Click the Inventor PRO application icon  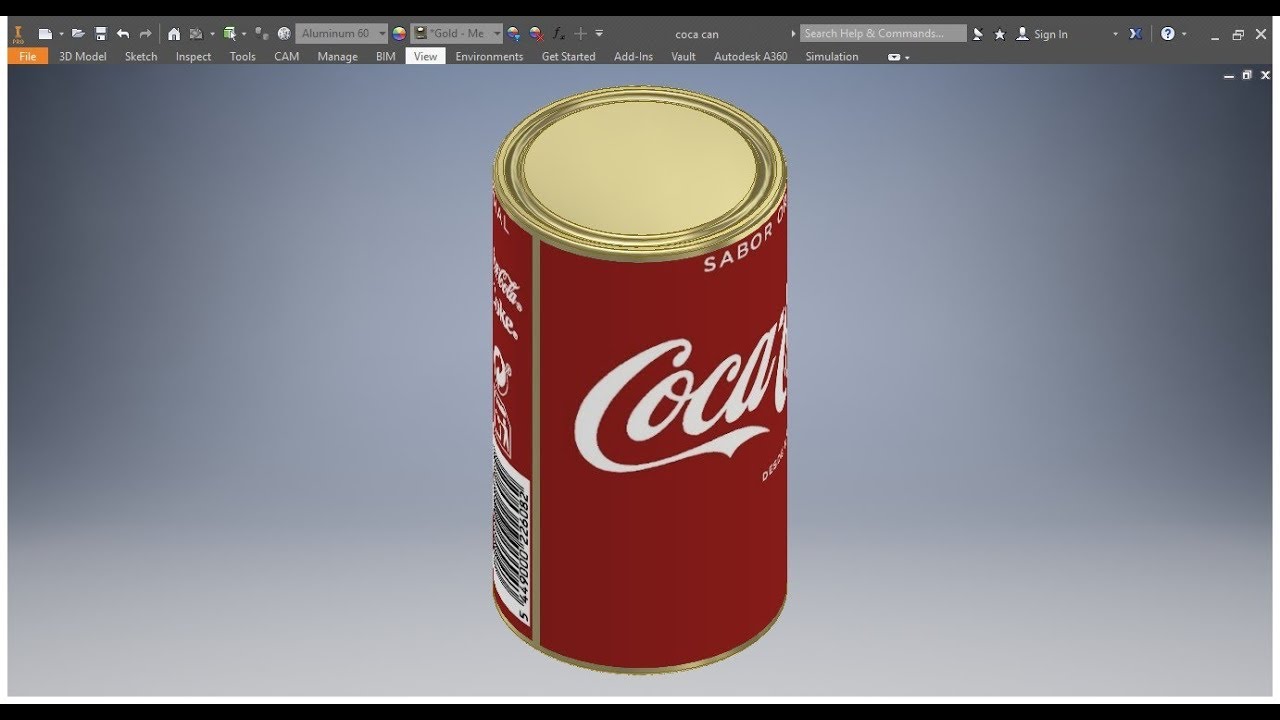tap(18, 34)
